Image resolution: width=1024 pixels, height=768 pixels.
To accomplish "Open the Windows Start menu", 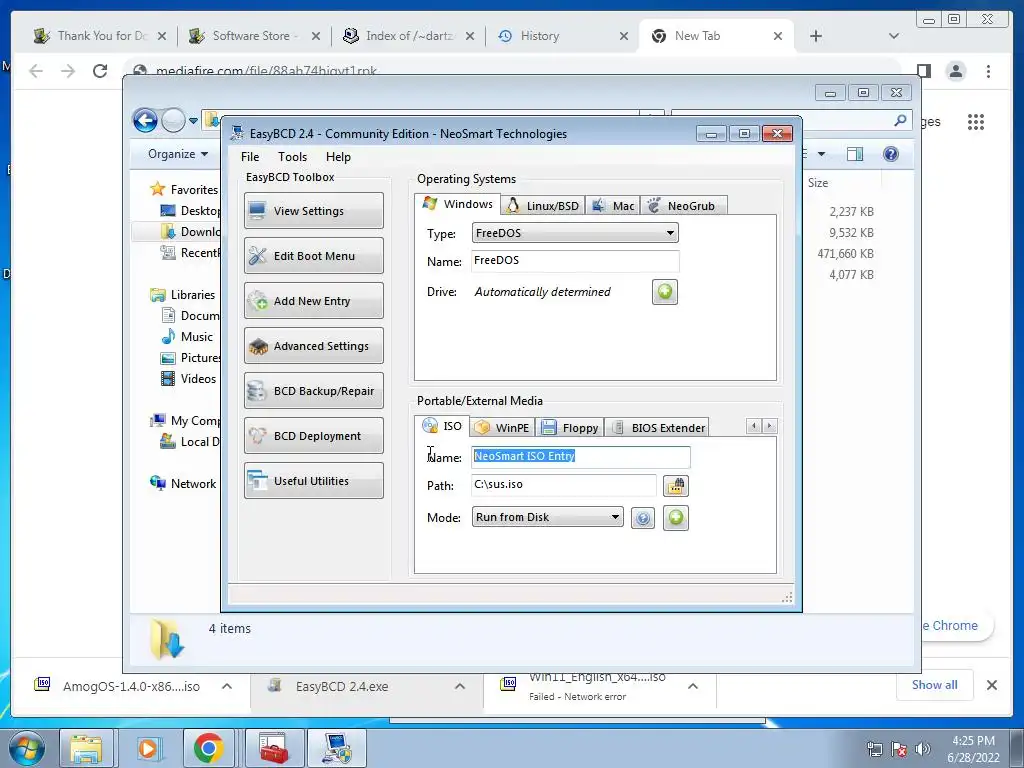I will click(27, 748).
